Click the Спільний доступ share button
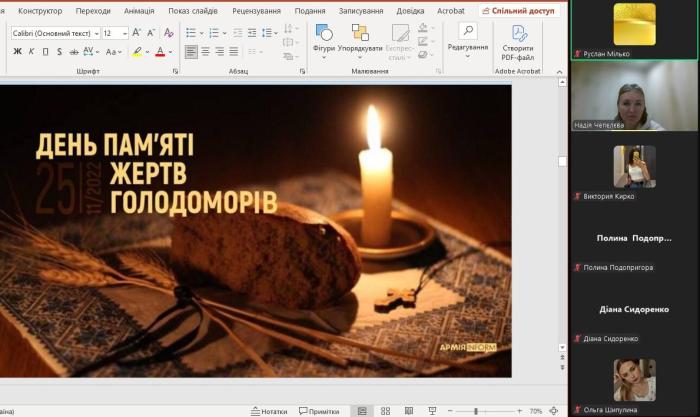700x417 pixels. tap(518, 10)
